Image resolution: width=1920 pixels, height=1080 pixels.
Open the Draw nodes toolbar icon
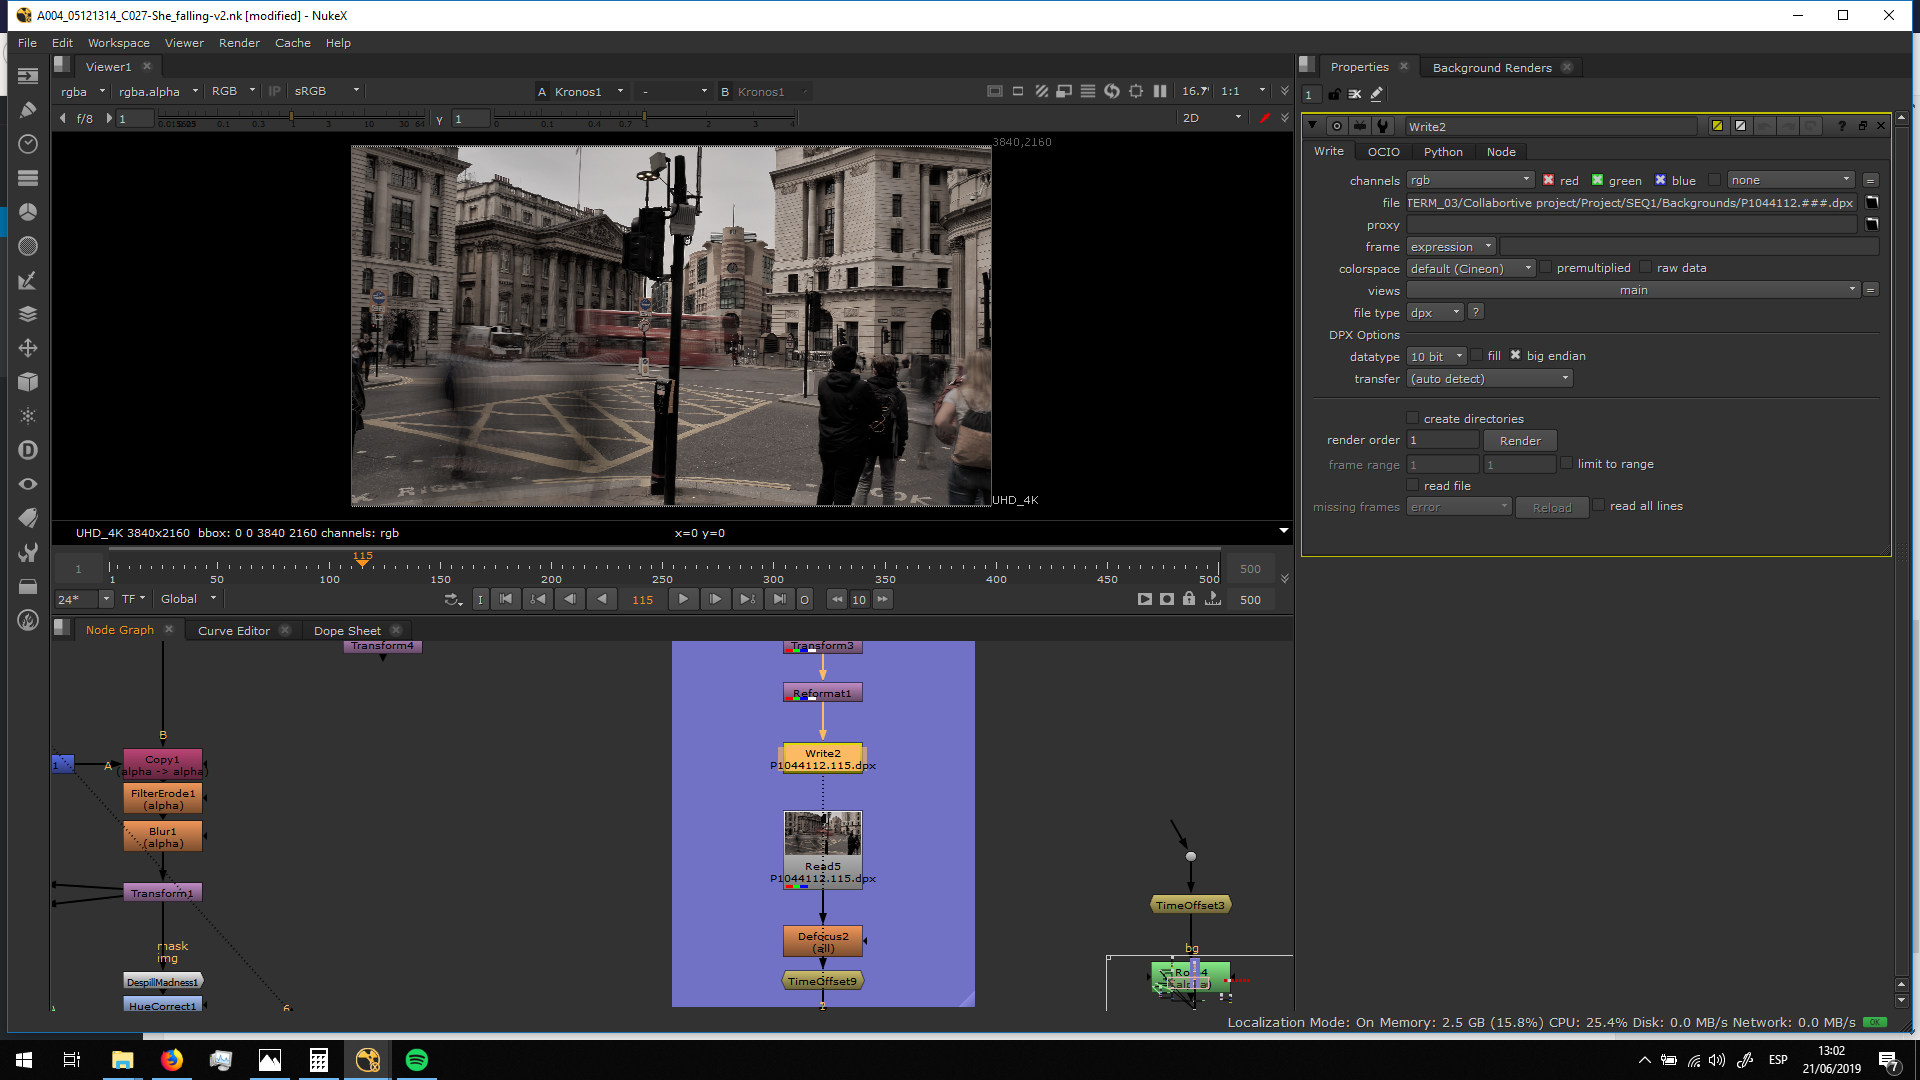[28, 110]
